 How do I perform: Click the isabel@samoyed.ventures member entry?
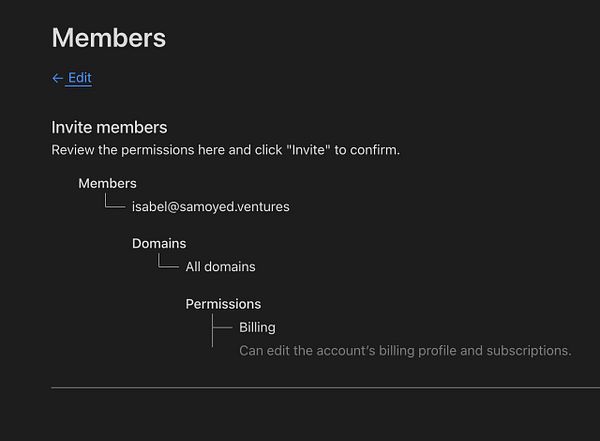click(x=210, y=207)
